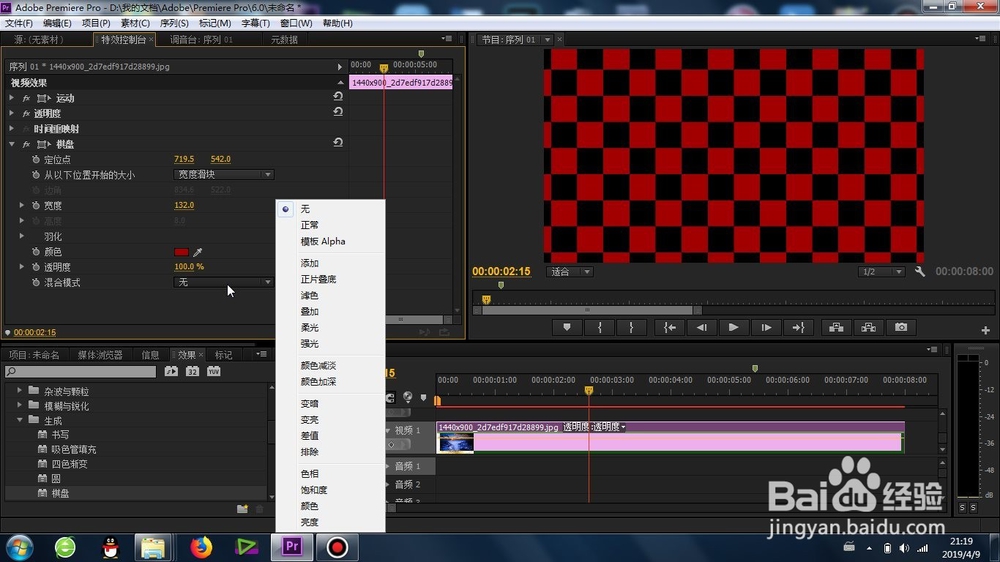The height and width of the screenshot is (562, 1000).
Task: Filter by accelerated effects icon
Action: [171, 371]
